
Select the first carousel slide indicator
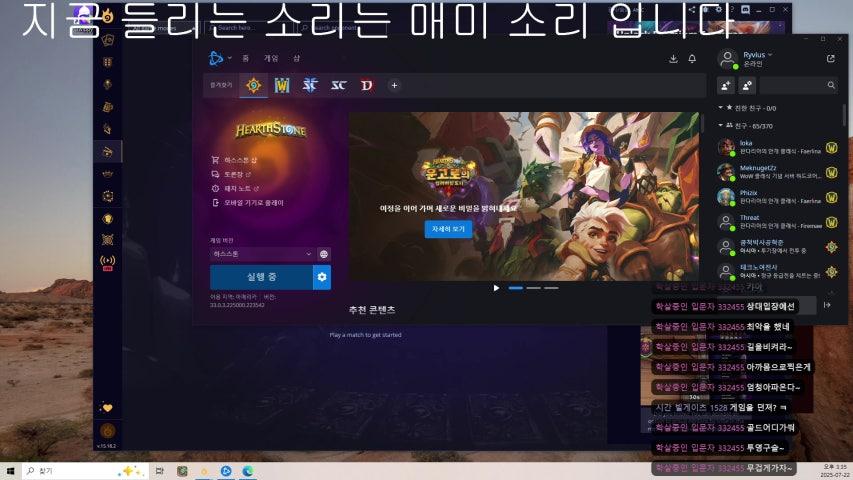(x=516, y=288)
